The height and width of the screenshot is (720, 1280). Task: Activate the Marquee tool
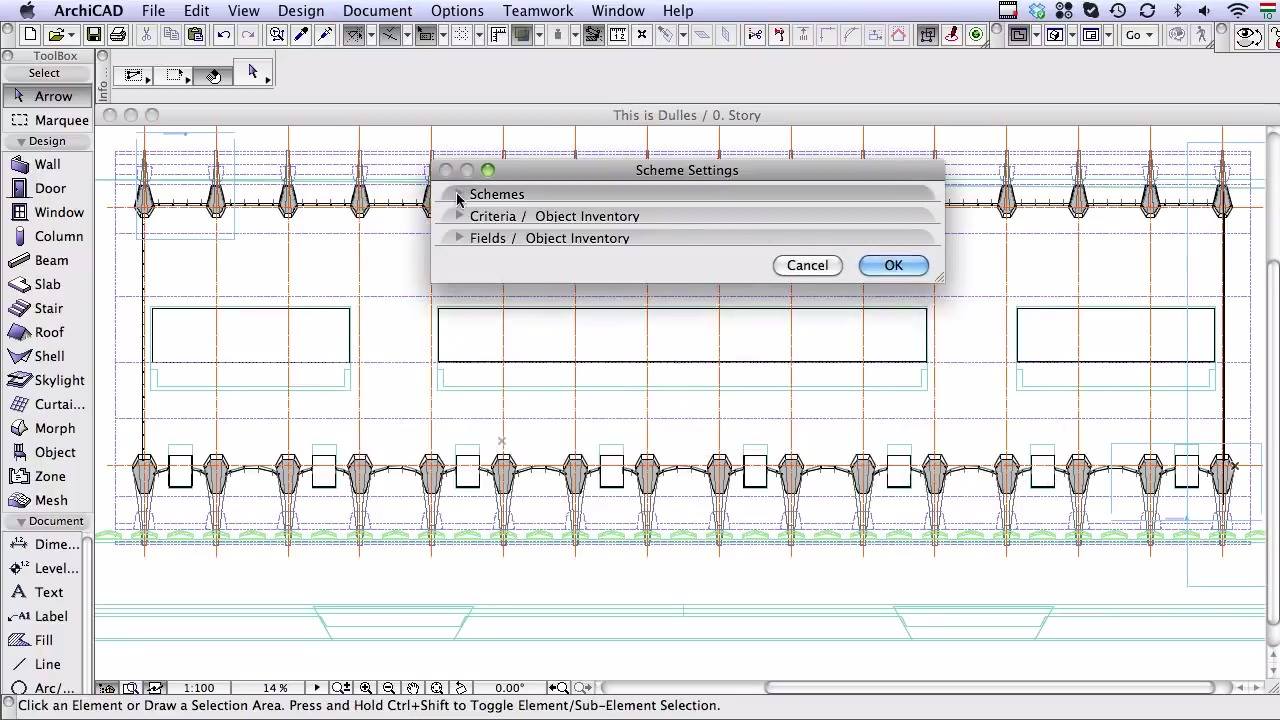[x=47, y=120]
